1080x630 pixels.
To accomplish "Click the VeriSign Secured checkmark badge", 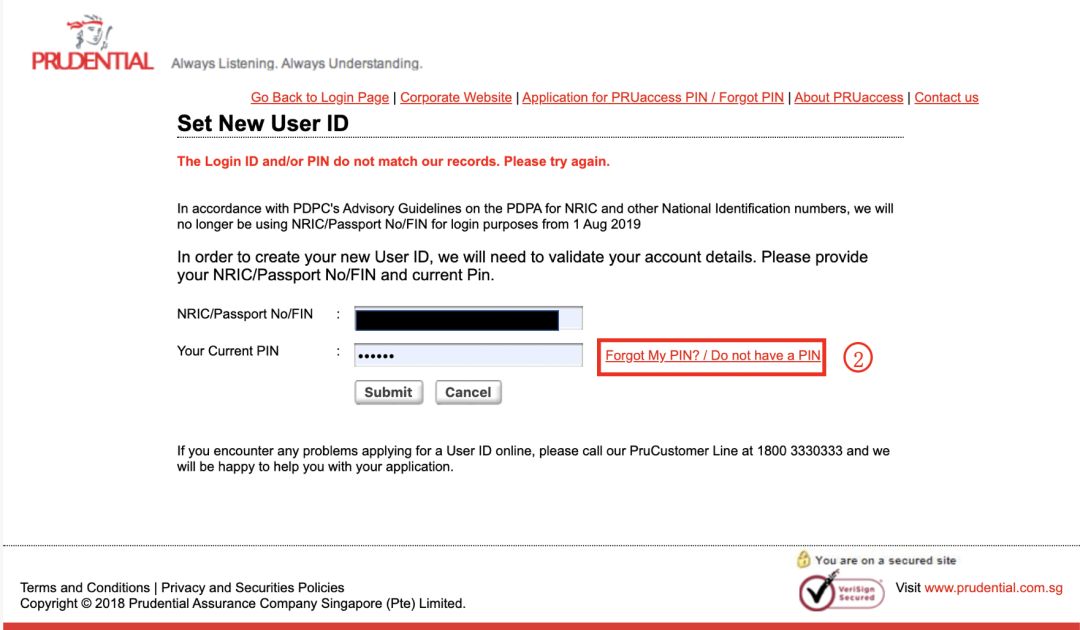I will coord(841,591).
